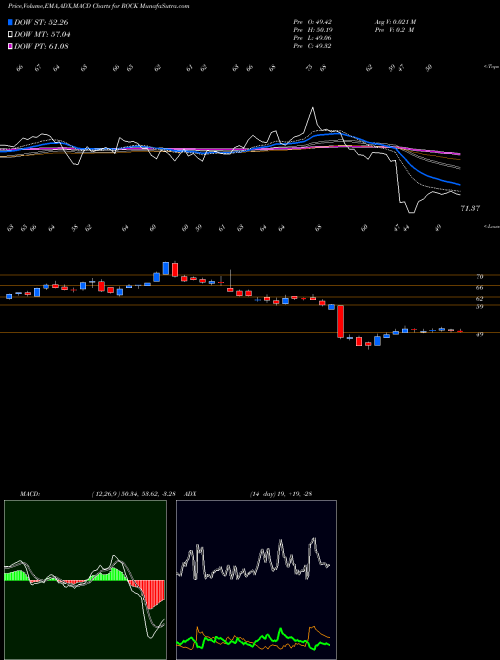This screenshot has height=660, width=500.
Task: Select the 'DOW ST: 52.26' legend text
Action: coord(41,22)
